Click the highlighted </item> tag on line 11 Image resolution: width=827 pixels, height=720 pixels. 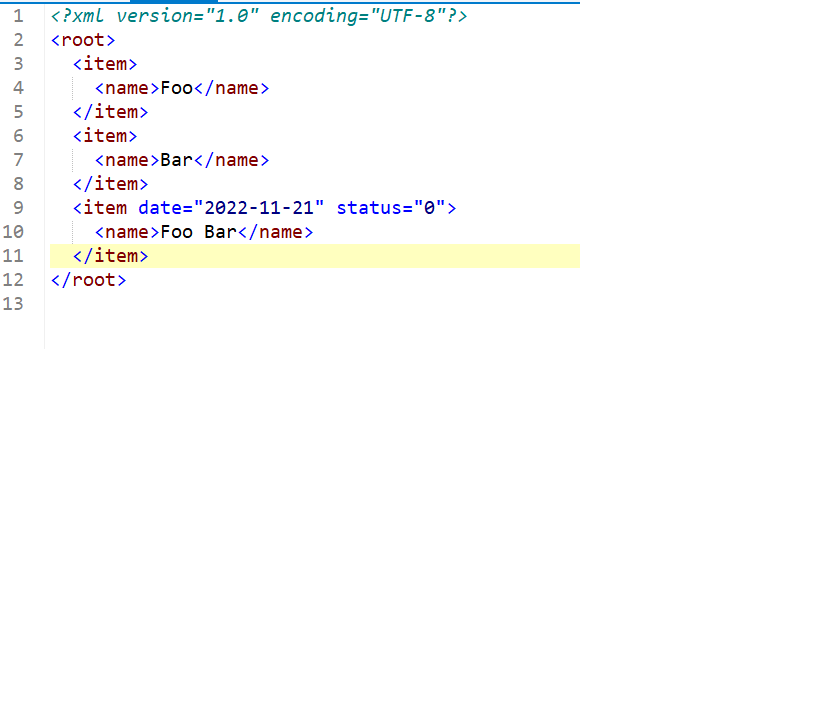pyautogui.click(x=110, y=256)
